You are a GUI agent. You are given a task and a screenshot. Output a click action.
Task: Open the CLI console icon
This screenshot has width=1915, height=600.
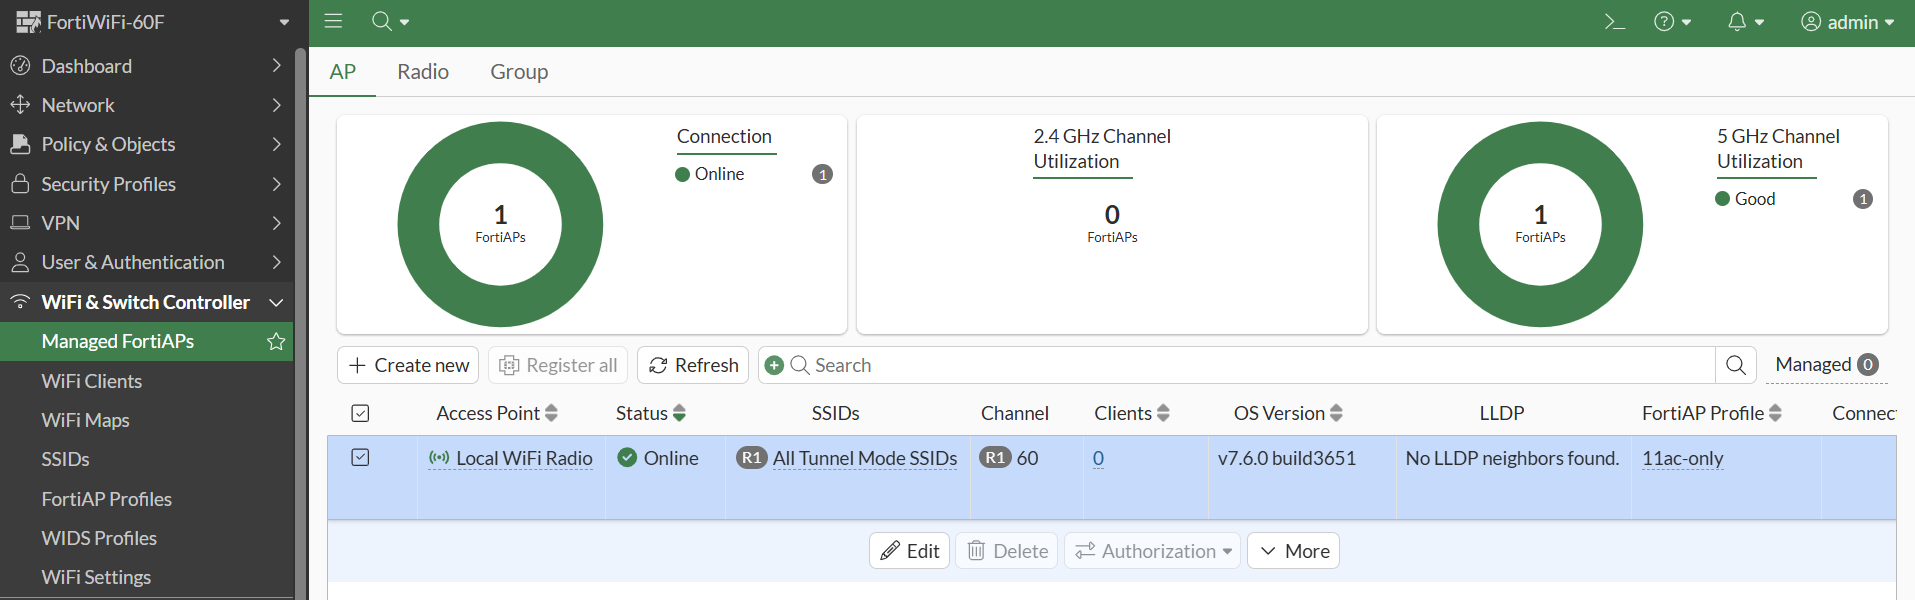(1614, 22)
